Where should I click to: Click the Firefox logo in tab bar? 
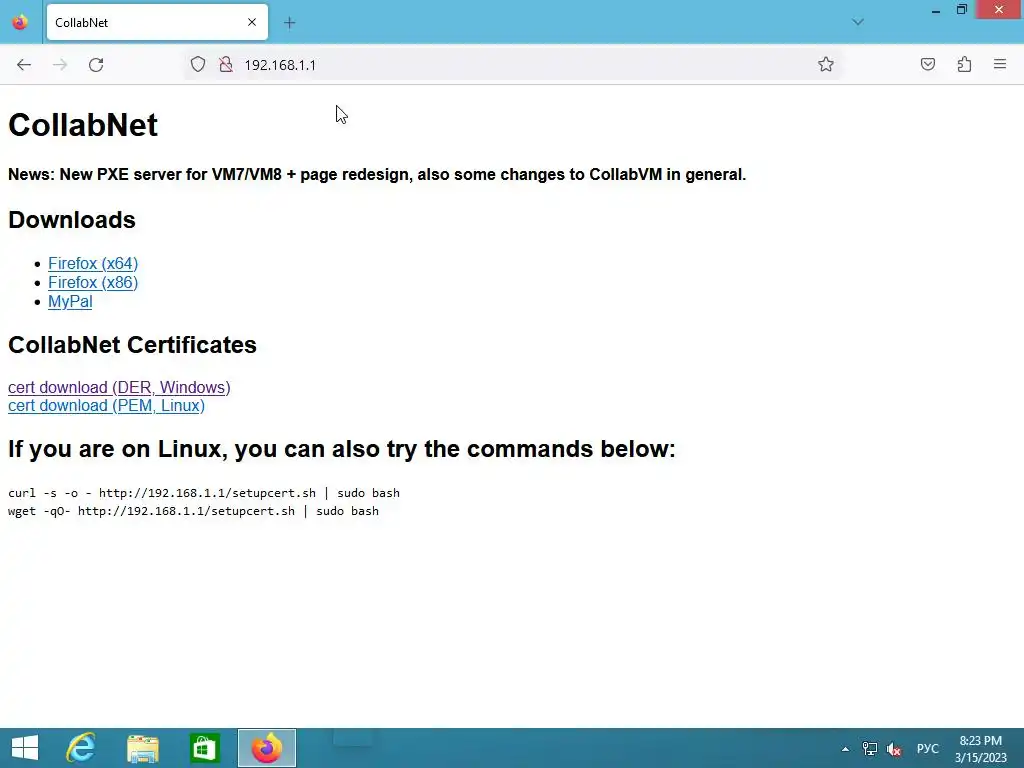tap(20, 22)
